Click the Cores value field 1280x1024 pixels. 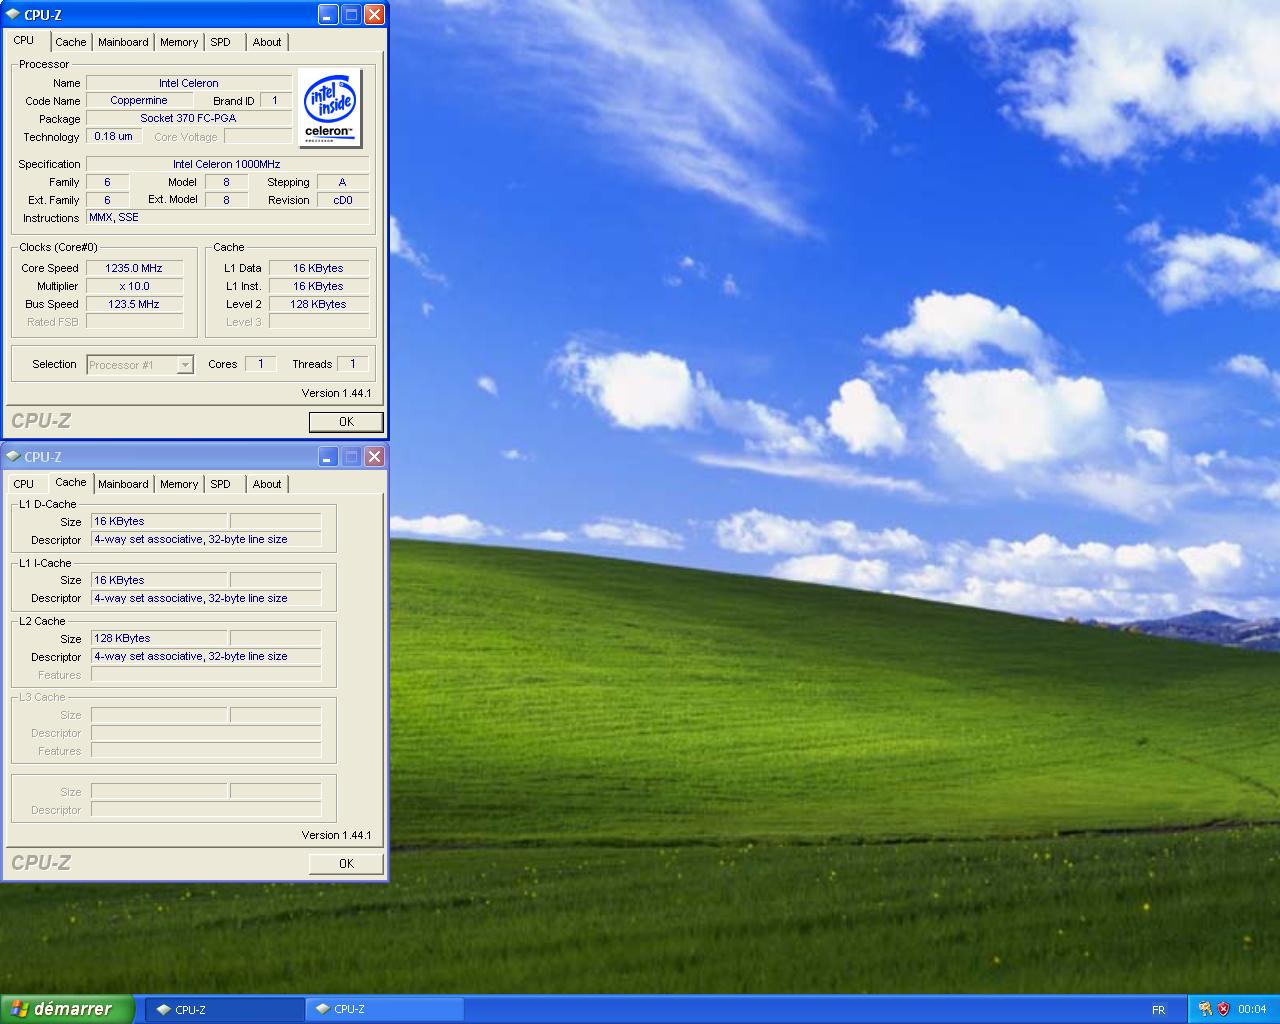[x=261, y=364]
